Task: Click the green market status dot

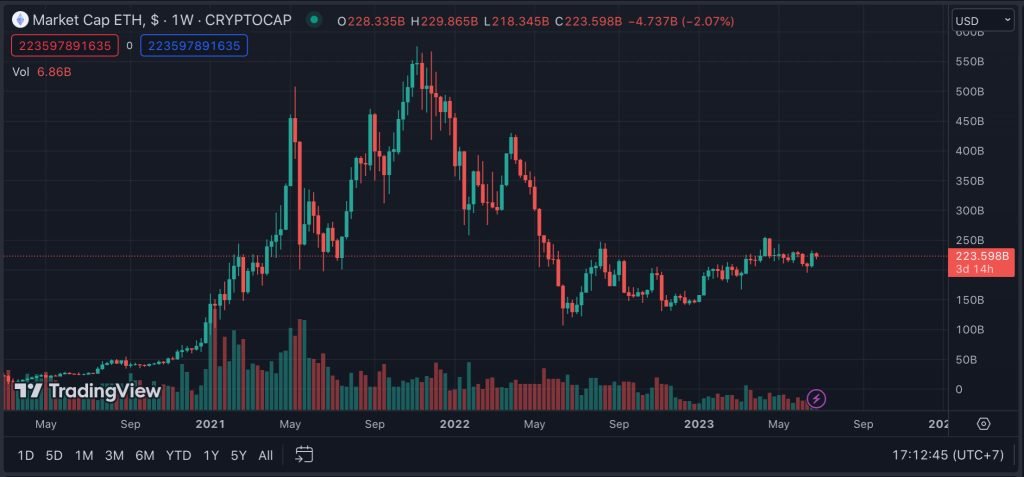Action: tap(314, 20)
